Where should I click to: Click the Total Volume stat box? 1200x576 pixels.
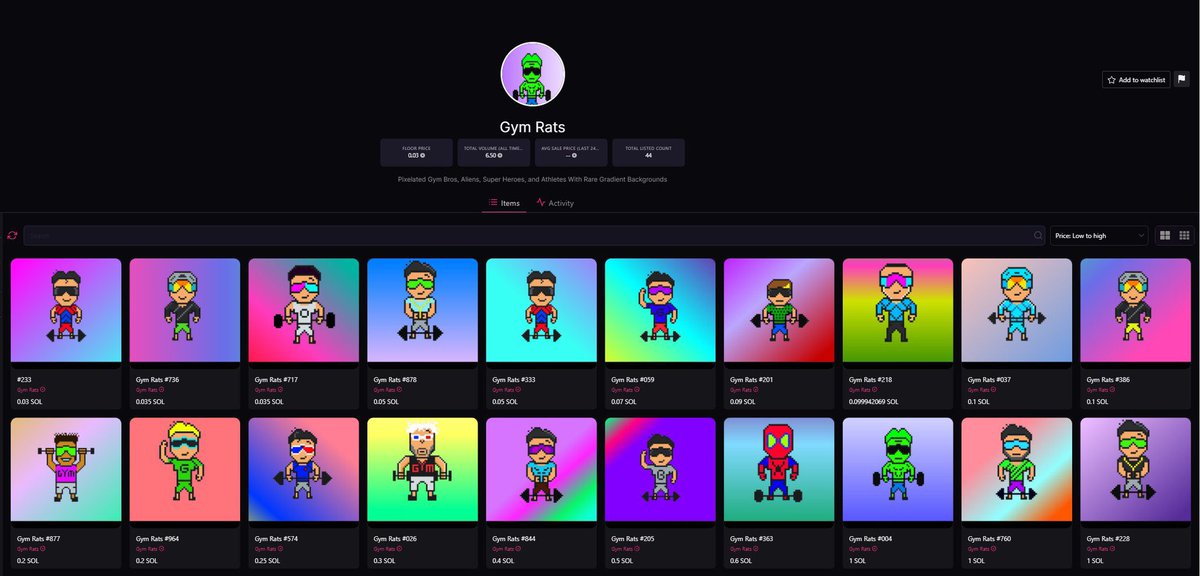pyautogui.click(x=492, y=152)
